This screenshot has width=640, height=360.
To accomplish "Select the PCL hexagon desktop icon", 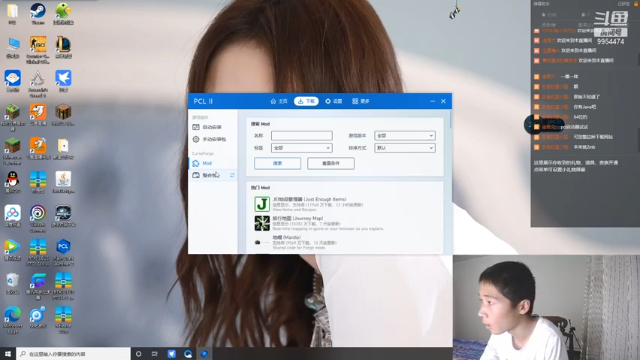I will coord(63,252).
